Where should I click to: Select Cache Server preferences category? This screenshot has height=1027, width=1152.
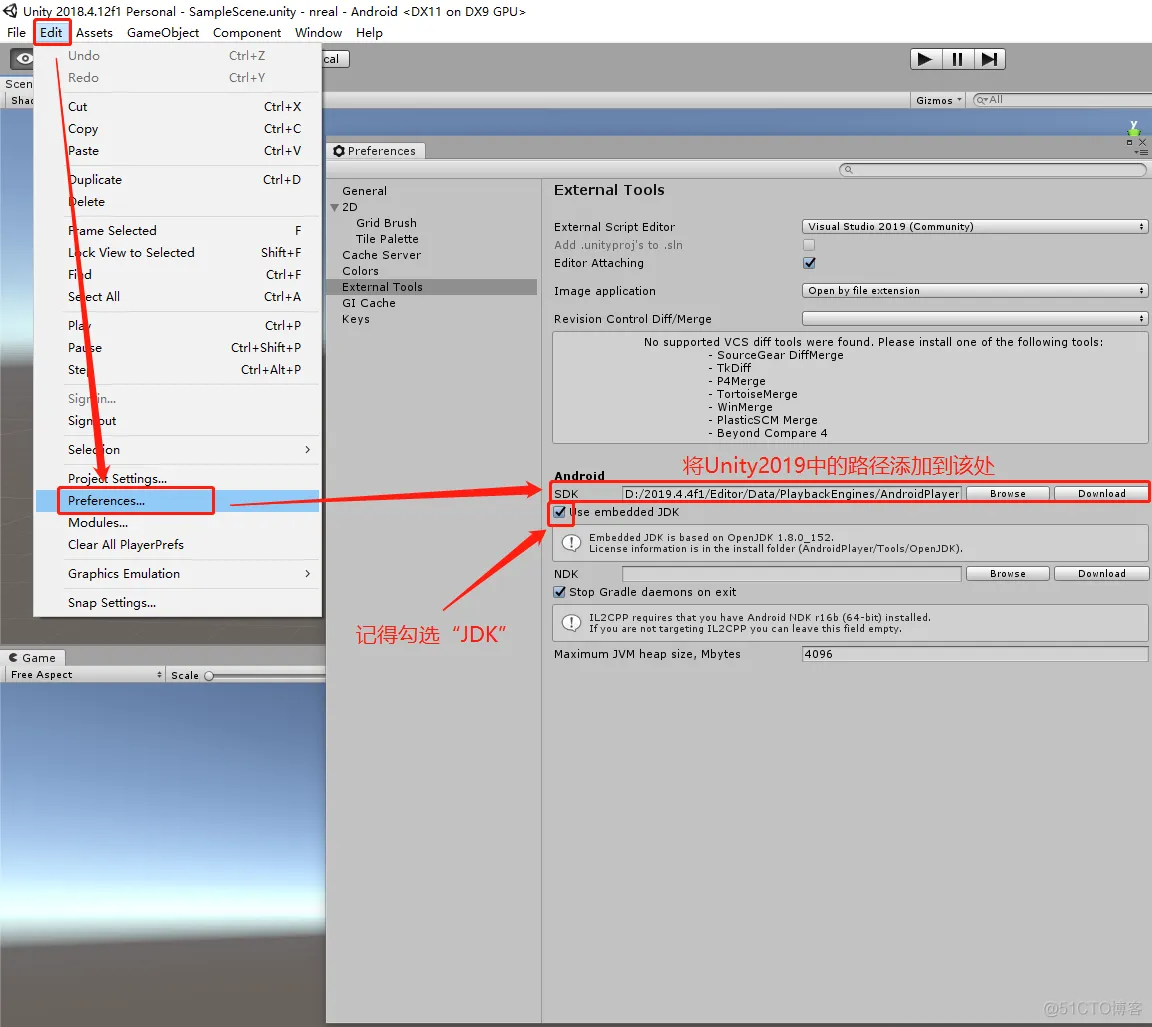click(381, 255)
